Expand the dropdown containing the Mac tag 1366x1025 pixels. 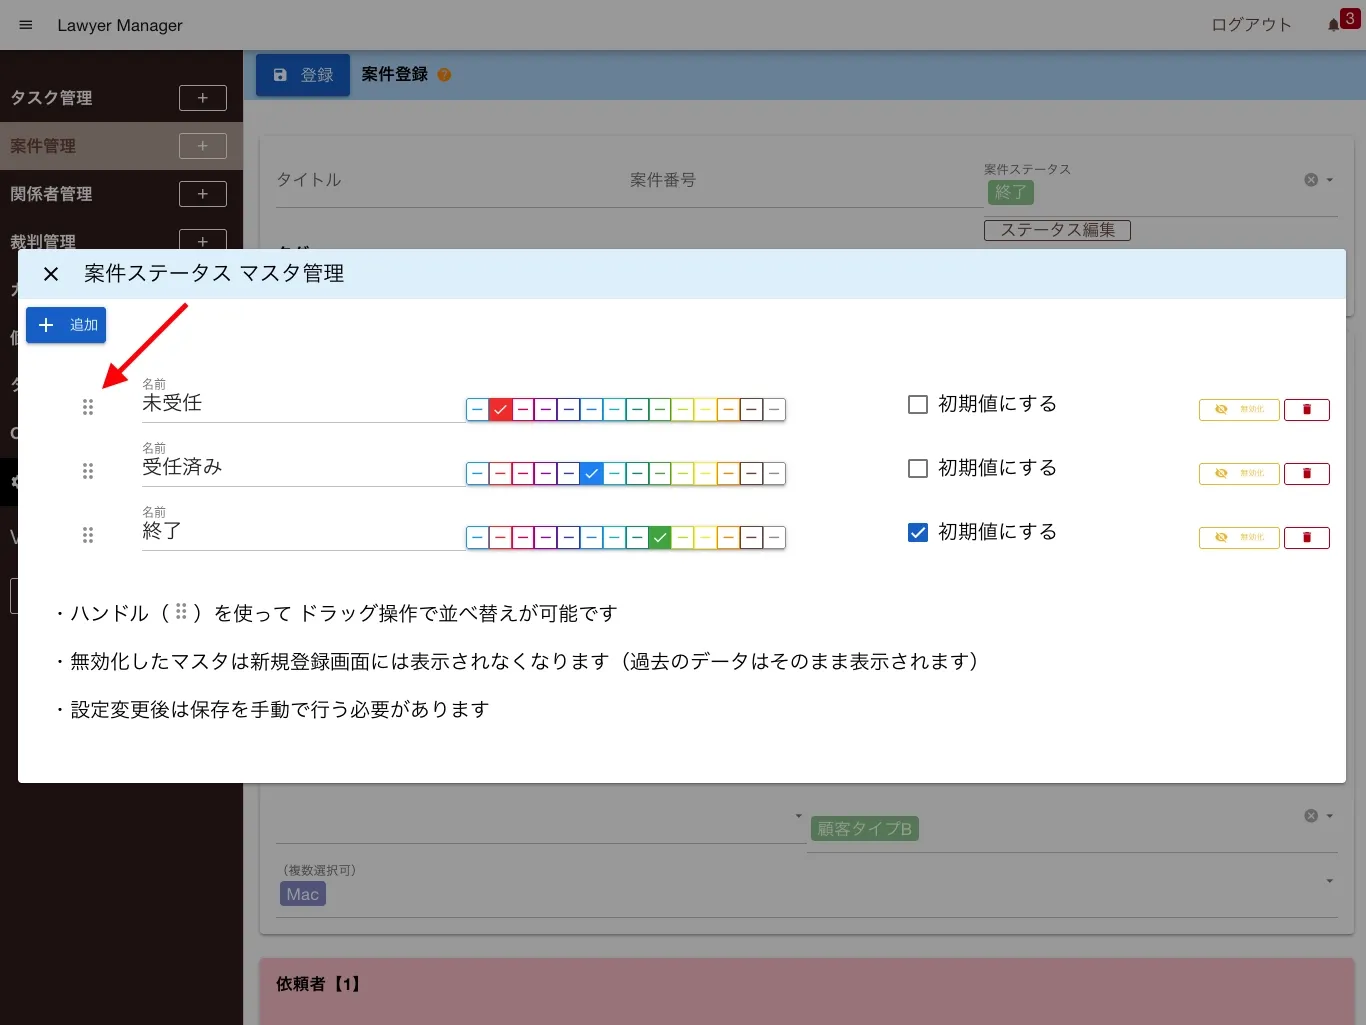point(1330,881)
